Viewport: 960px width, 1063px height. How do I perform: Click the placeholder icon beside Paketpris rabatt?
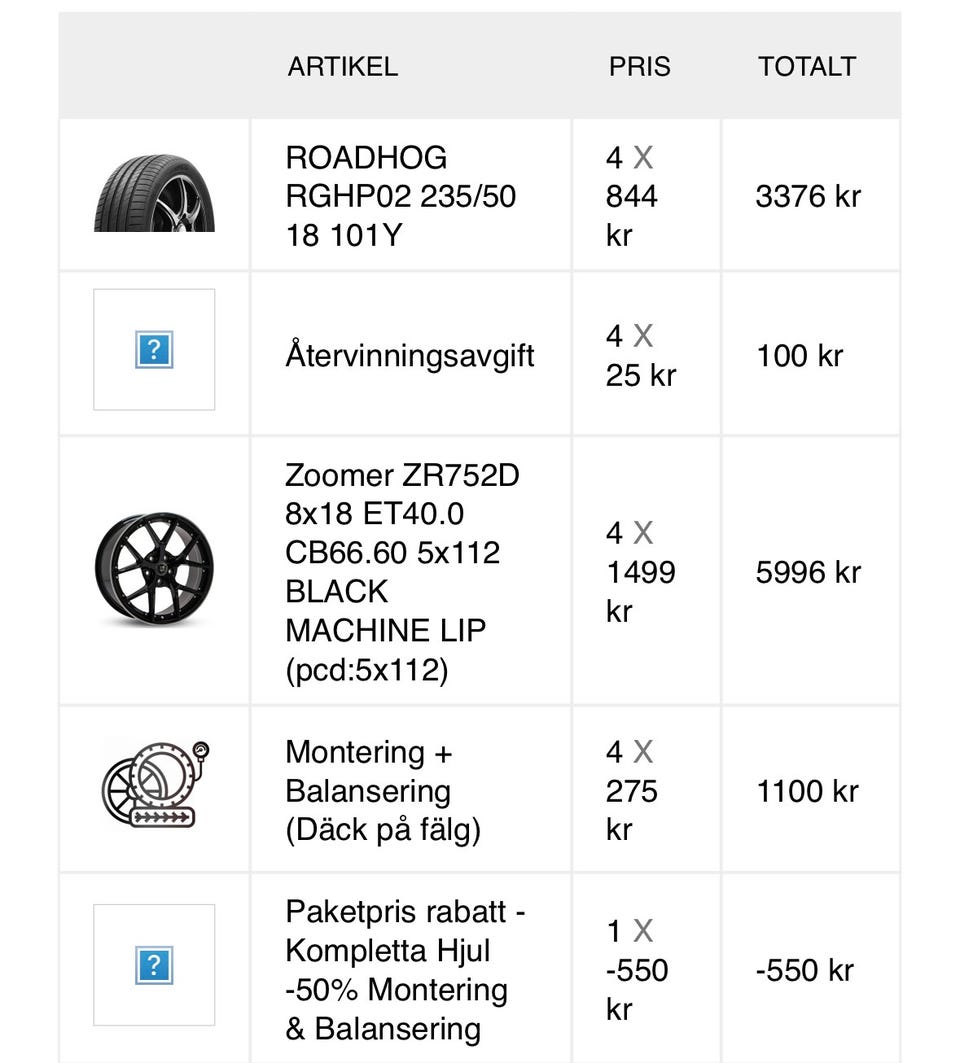tap(154, 965)
